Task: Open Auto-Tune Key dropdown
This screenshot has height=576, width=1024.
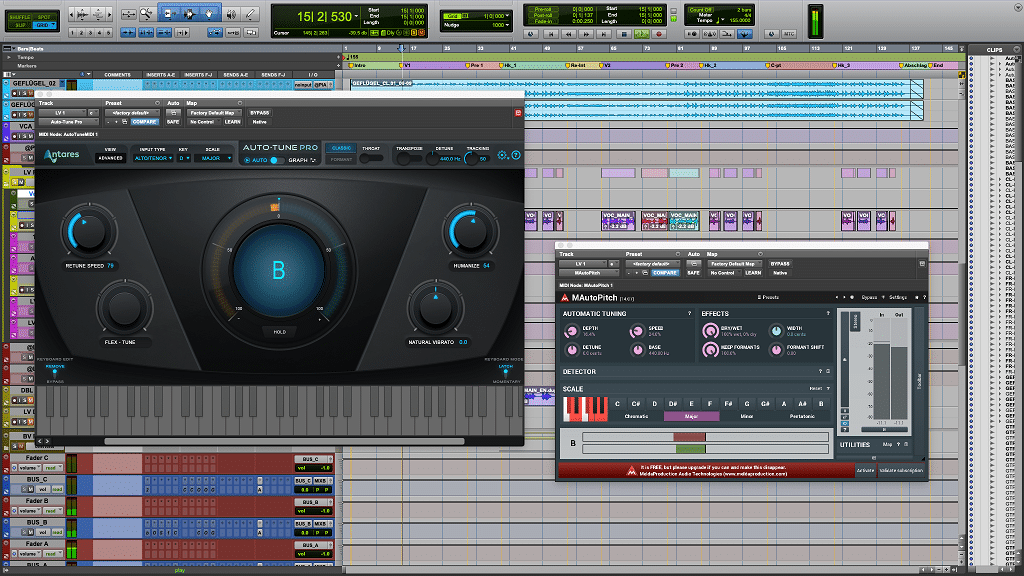Action: pos(184,158)
